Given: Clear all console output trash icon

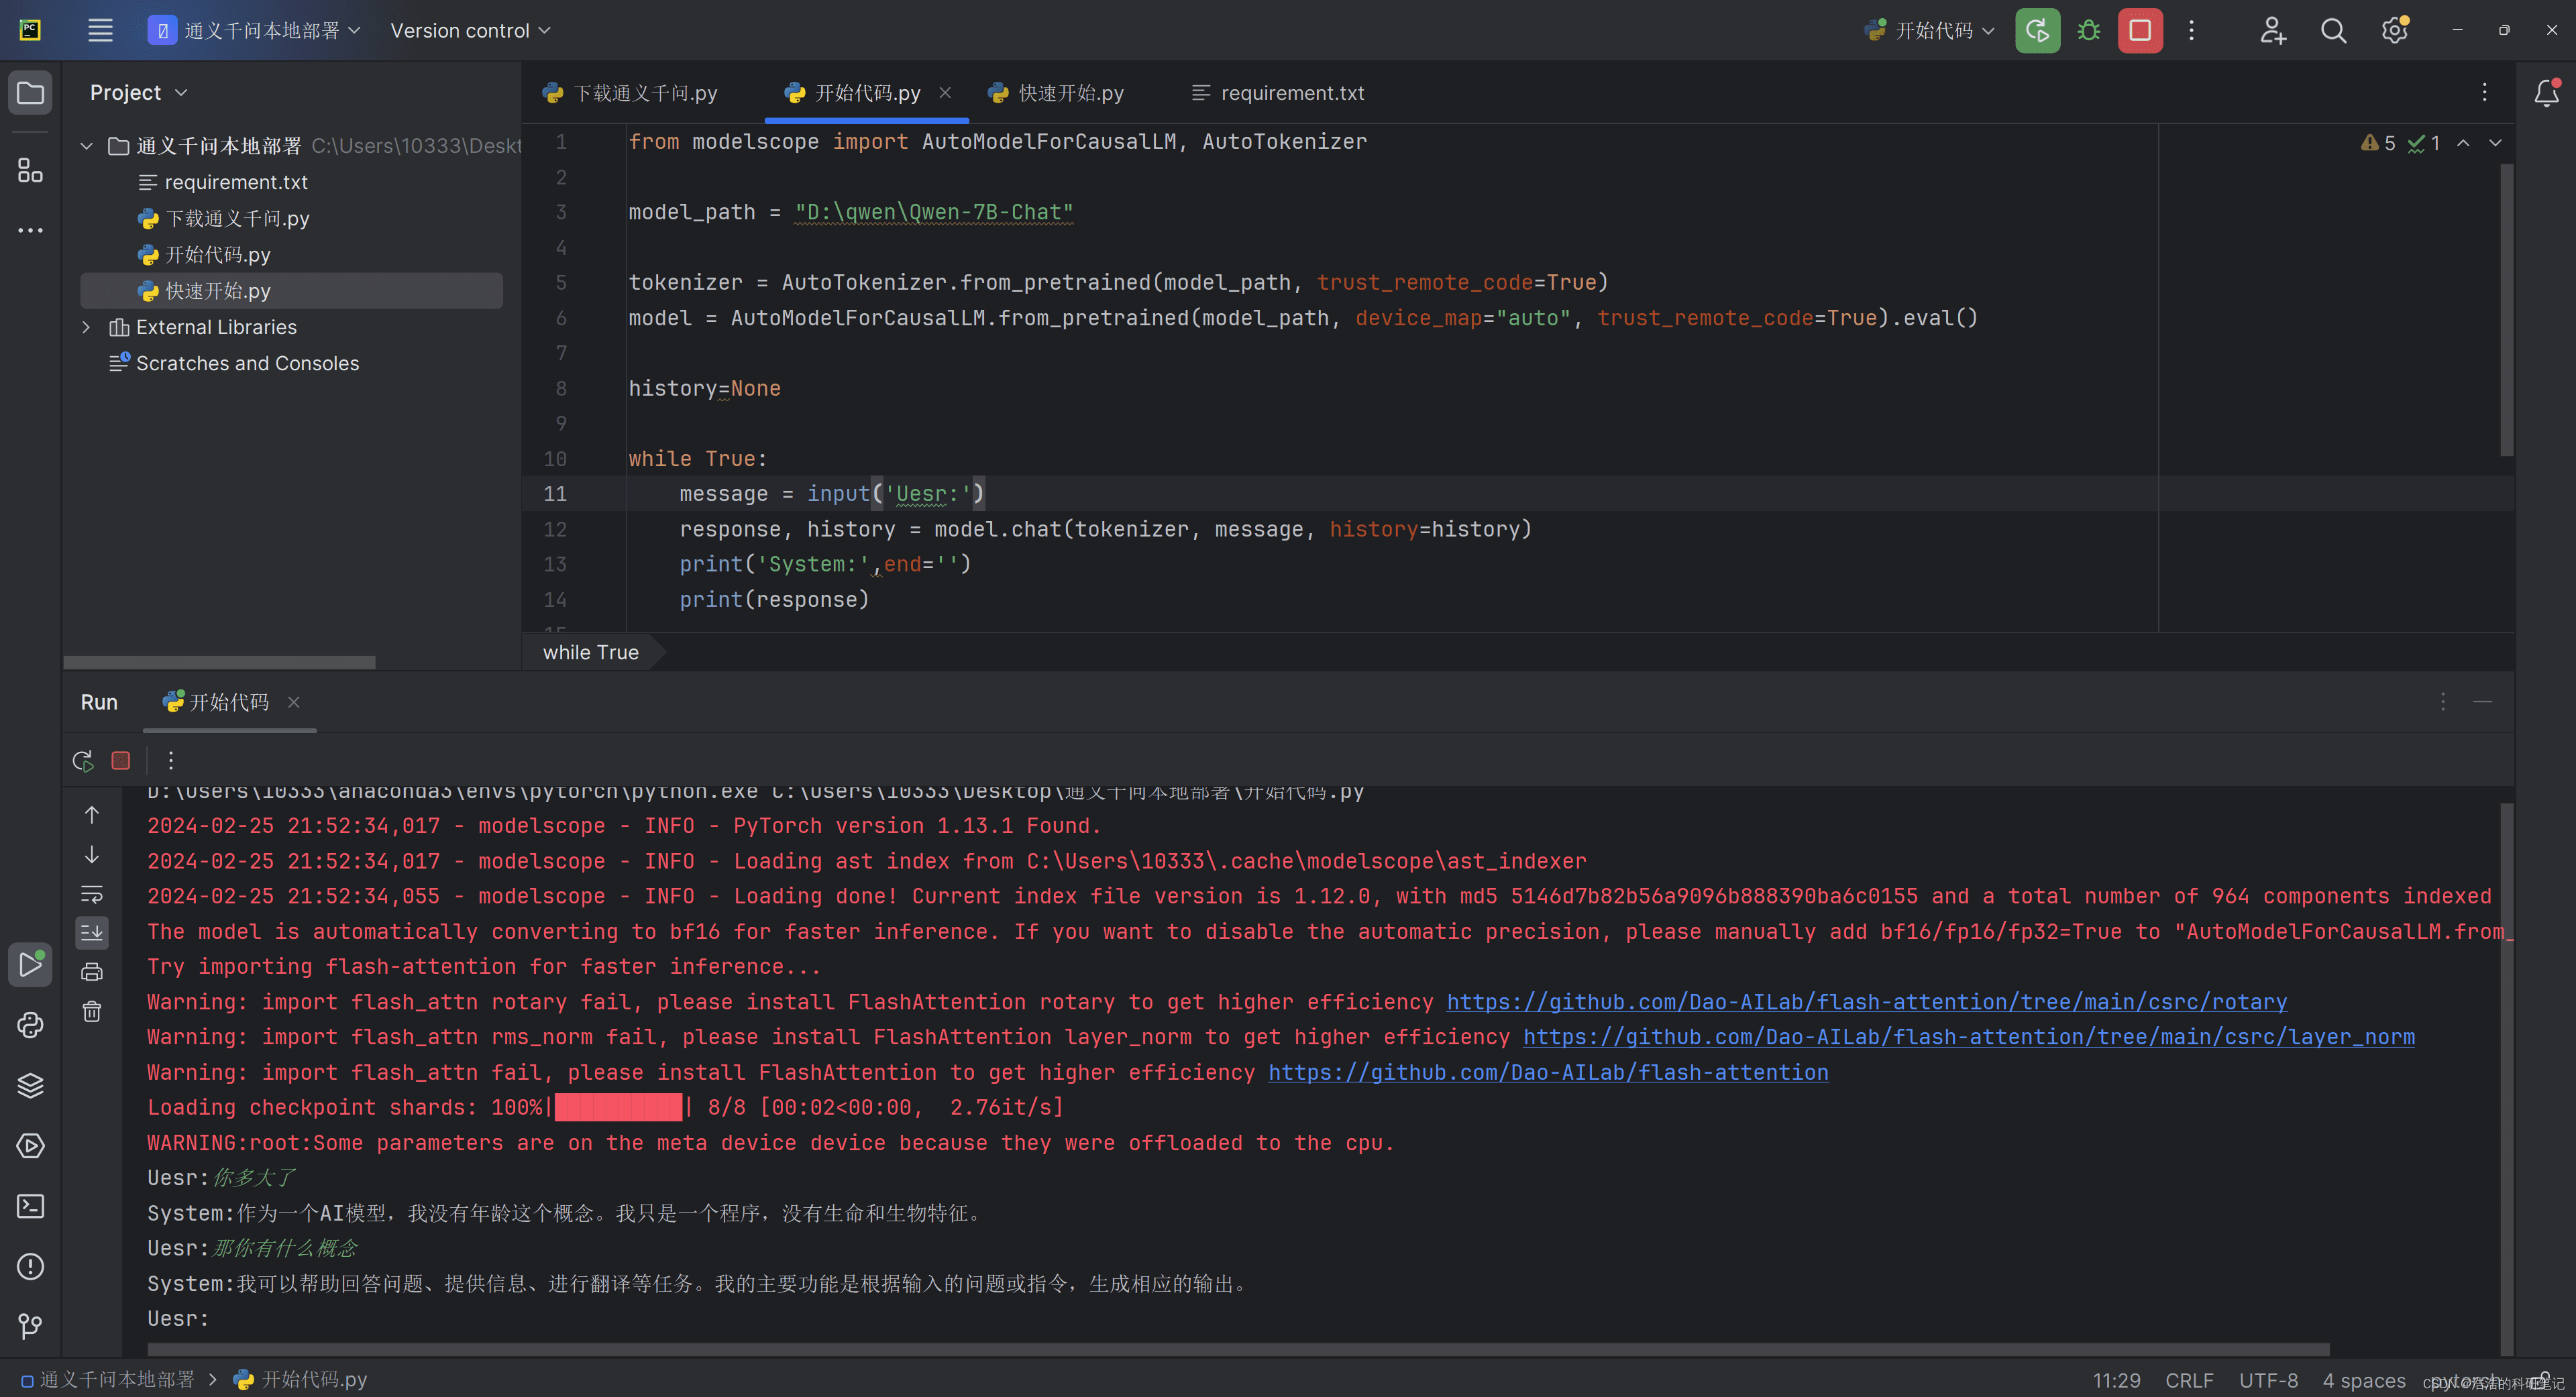Looking at the screenshot, I should [x=91, y=1011].
